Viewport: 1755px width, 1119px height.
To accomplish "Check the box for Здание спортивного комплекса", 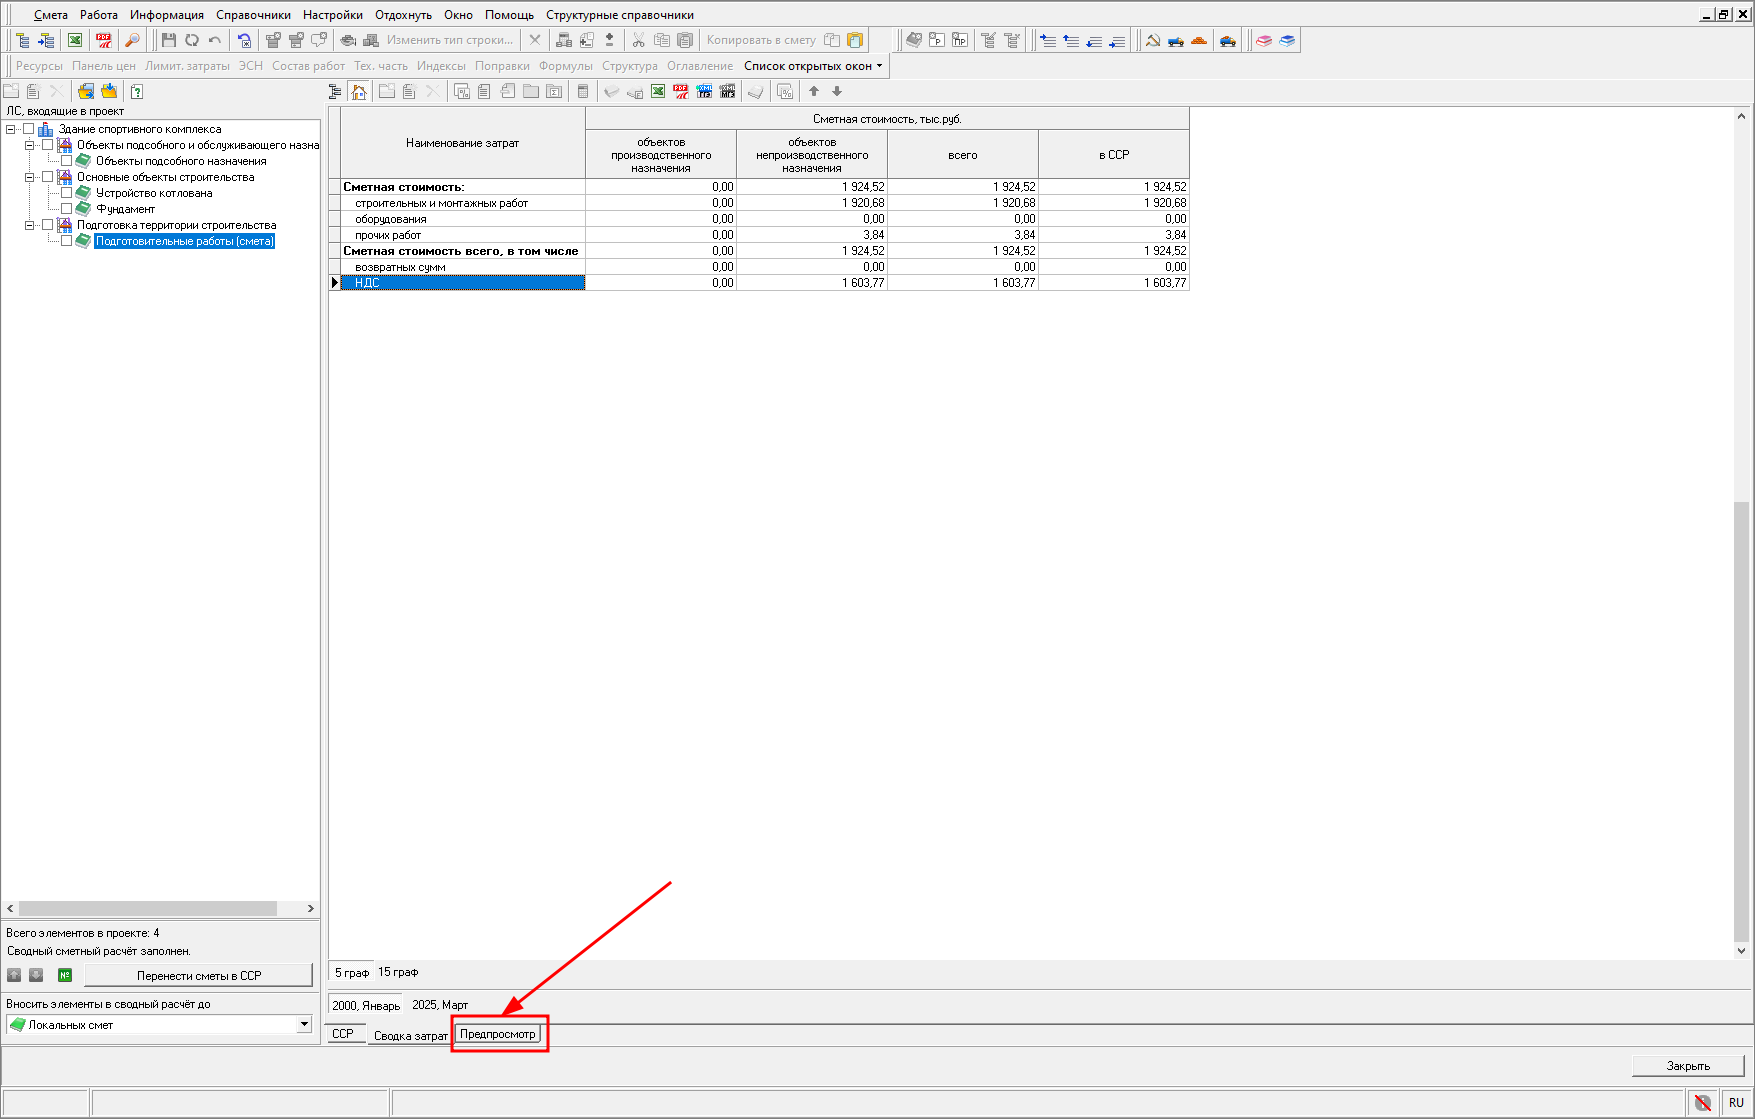I will (x=28, y=129).
